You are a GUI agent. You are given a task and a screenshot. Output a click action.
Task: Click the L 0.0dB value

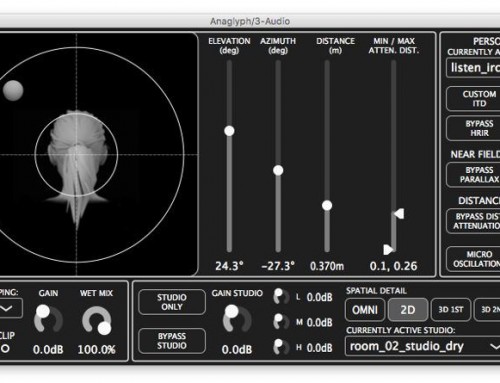click(x=319, y=297)
